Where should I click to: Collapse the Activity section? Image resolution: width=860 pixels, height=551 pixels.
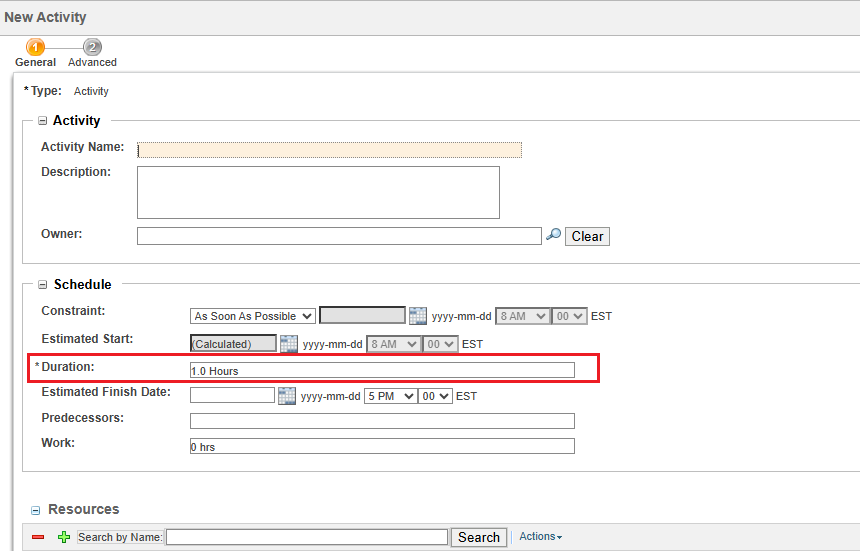pyautogui.click(x=43, y=121)
